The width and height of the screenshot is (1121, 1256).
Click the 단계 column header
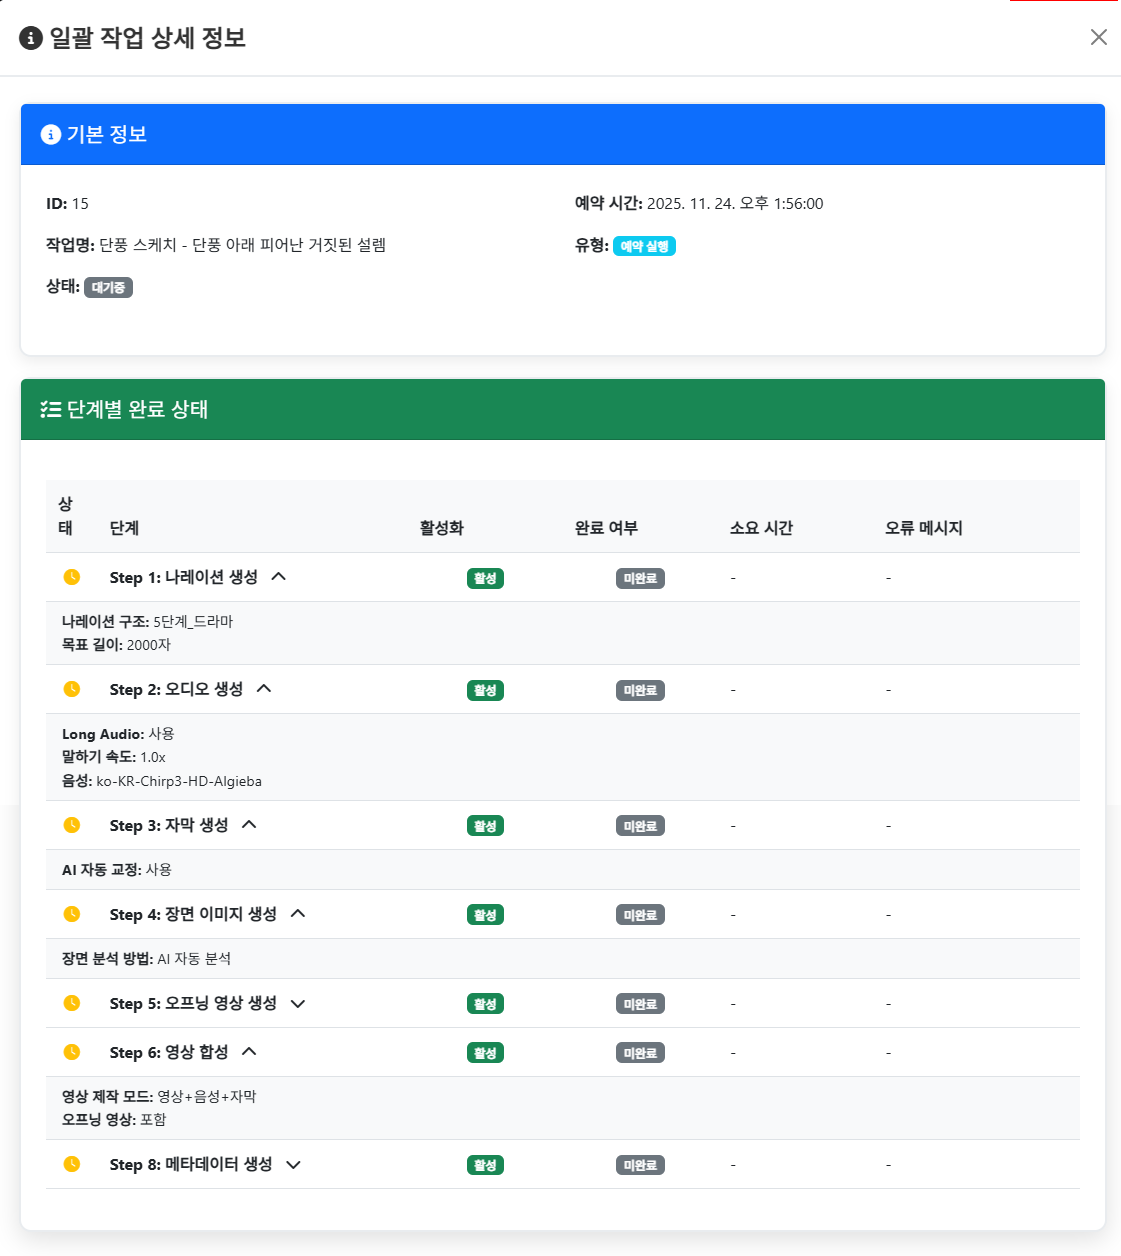point(124,528)
